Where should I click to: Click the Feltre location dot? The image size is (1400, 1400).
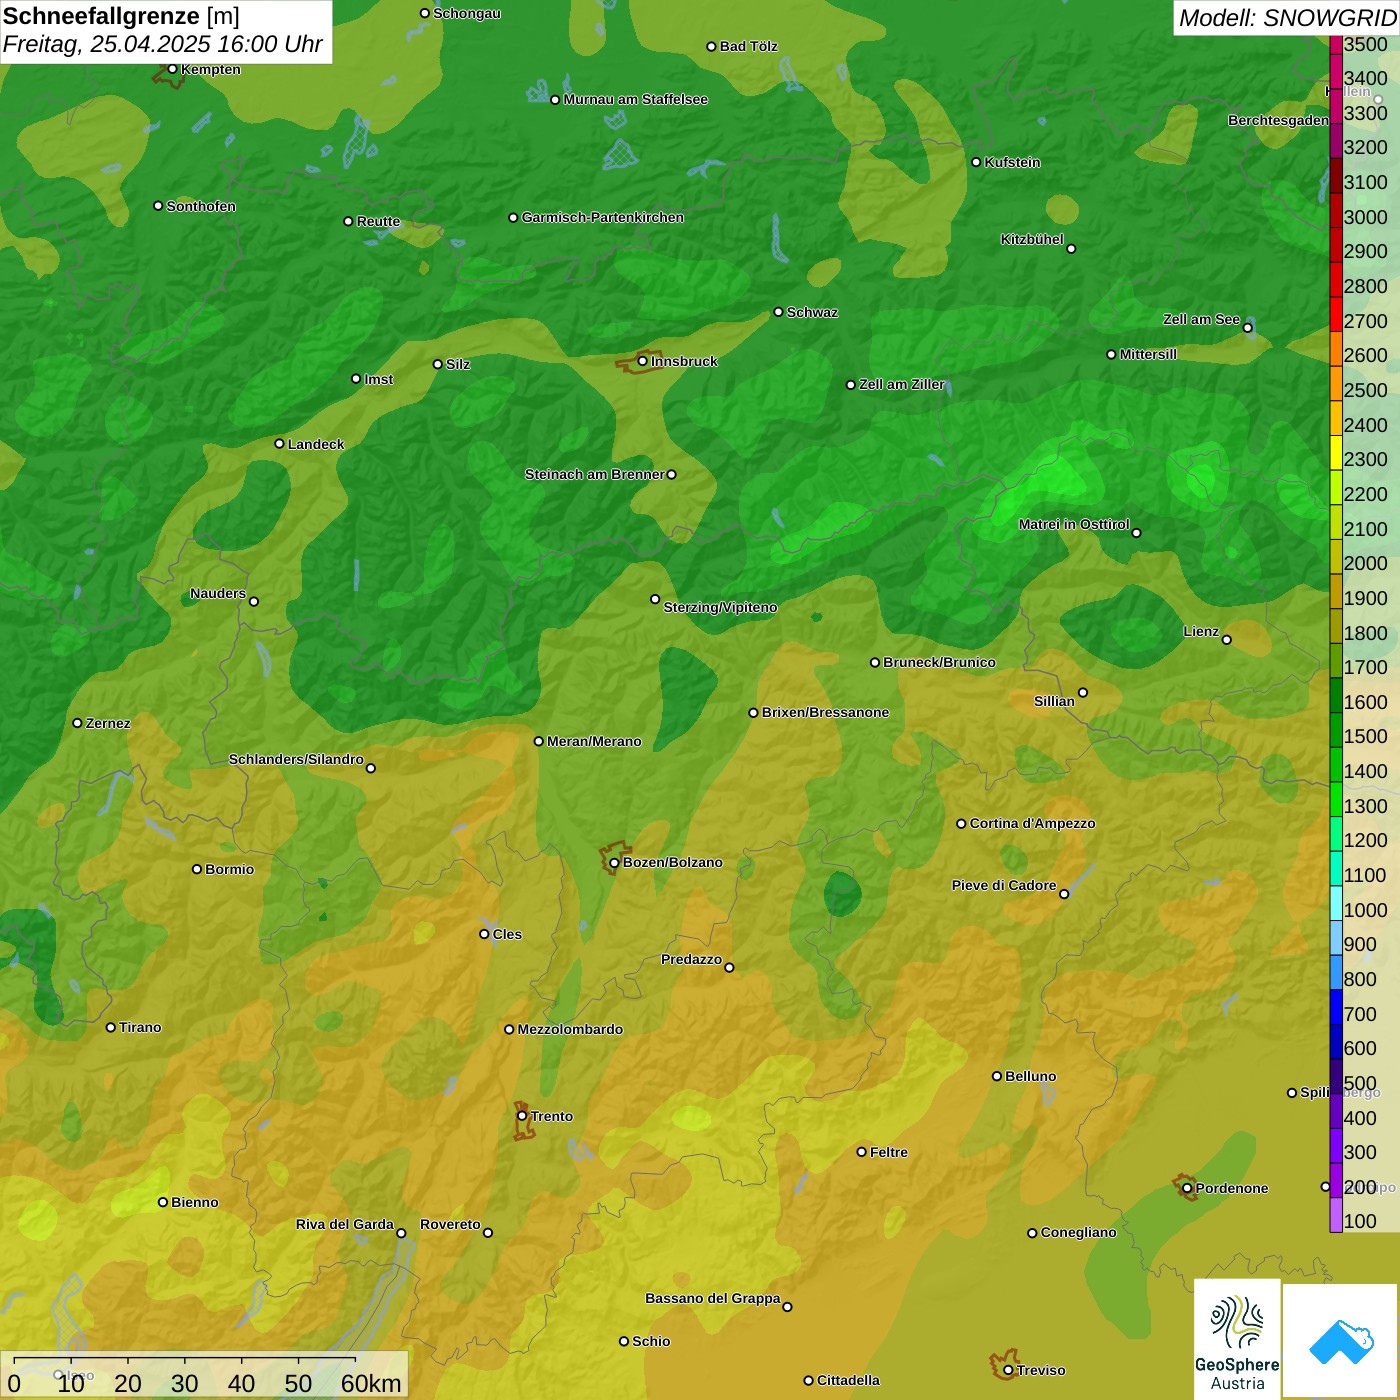coord(861,1152)
